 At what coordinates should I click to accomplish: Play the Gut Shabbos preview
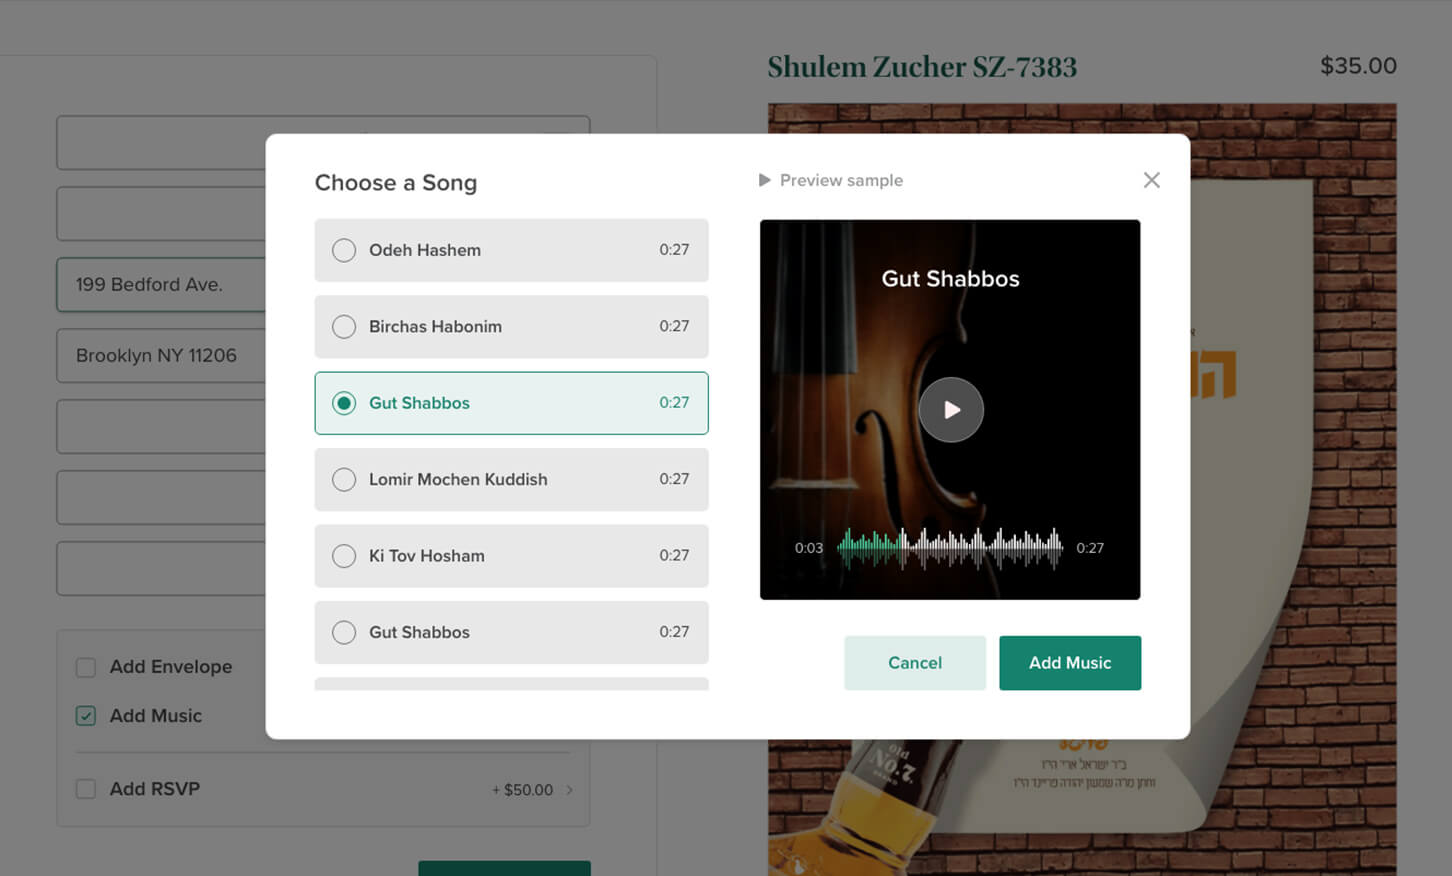pos(951,410)
